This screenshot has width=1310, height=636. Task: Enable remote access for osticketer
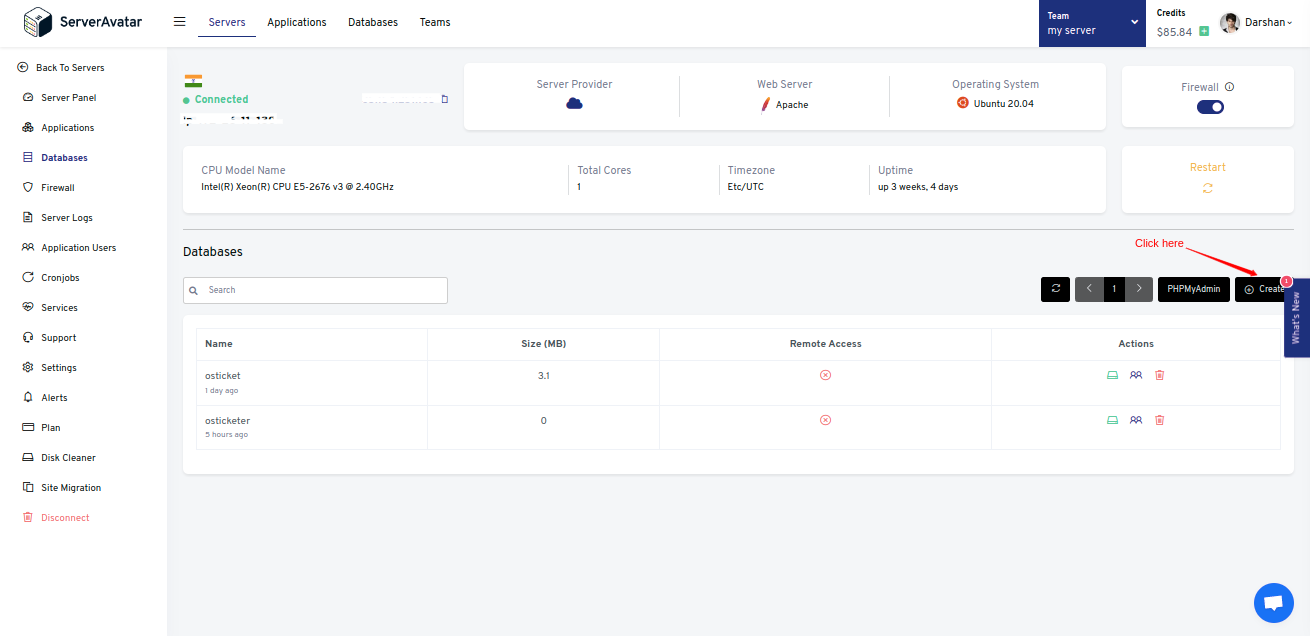825,420
